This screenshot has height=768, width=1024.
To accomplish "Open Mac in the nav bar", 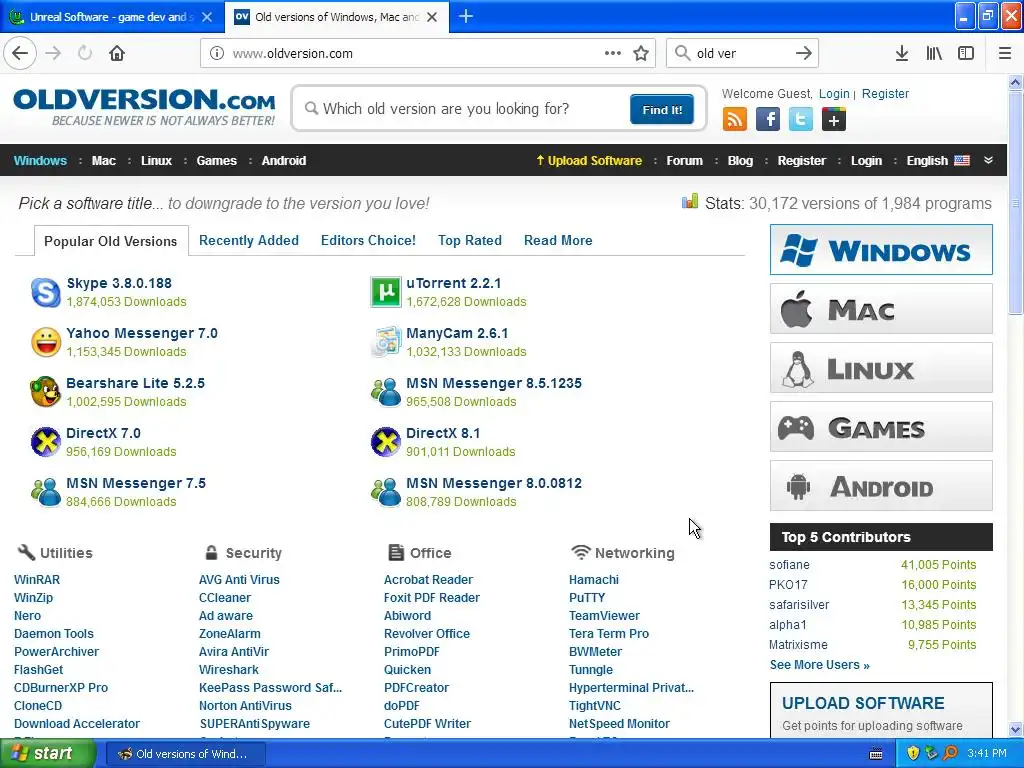I will (x=103, y=161).
